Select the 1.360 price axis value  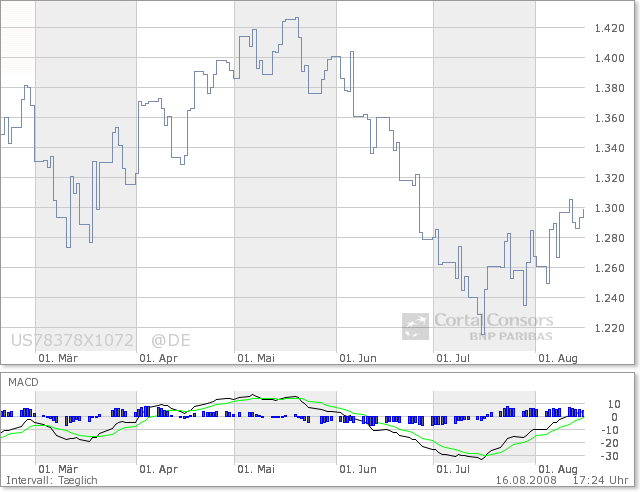tap(610, 118)
